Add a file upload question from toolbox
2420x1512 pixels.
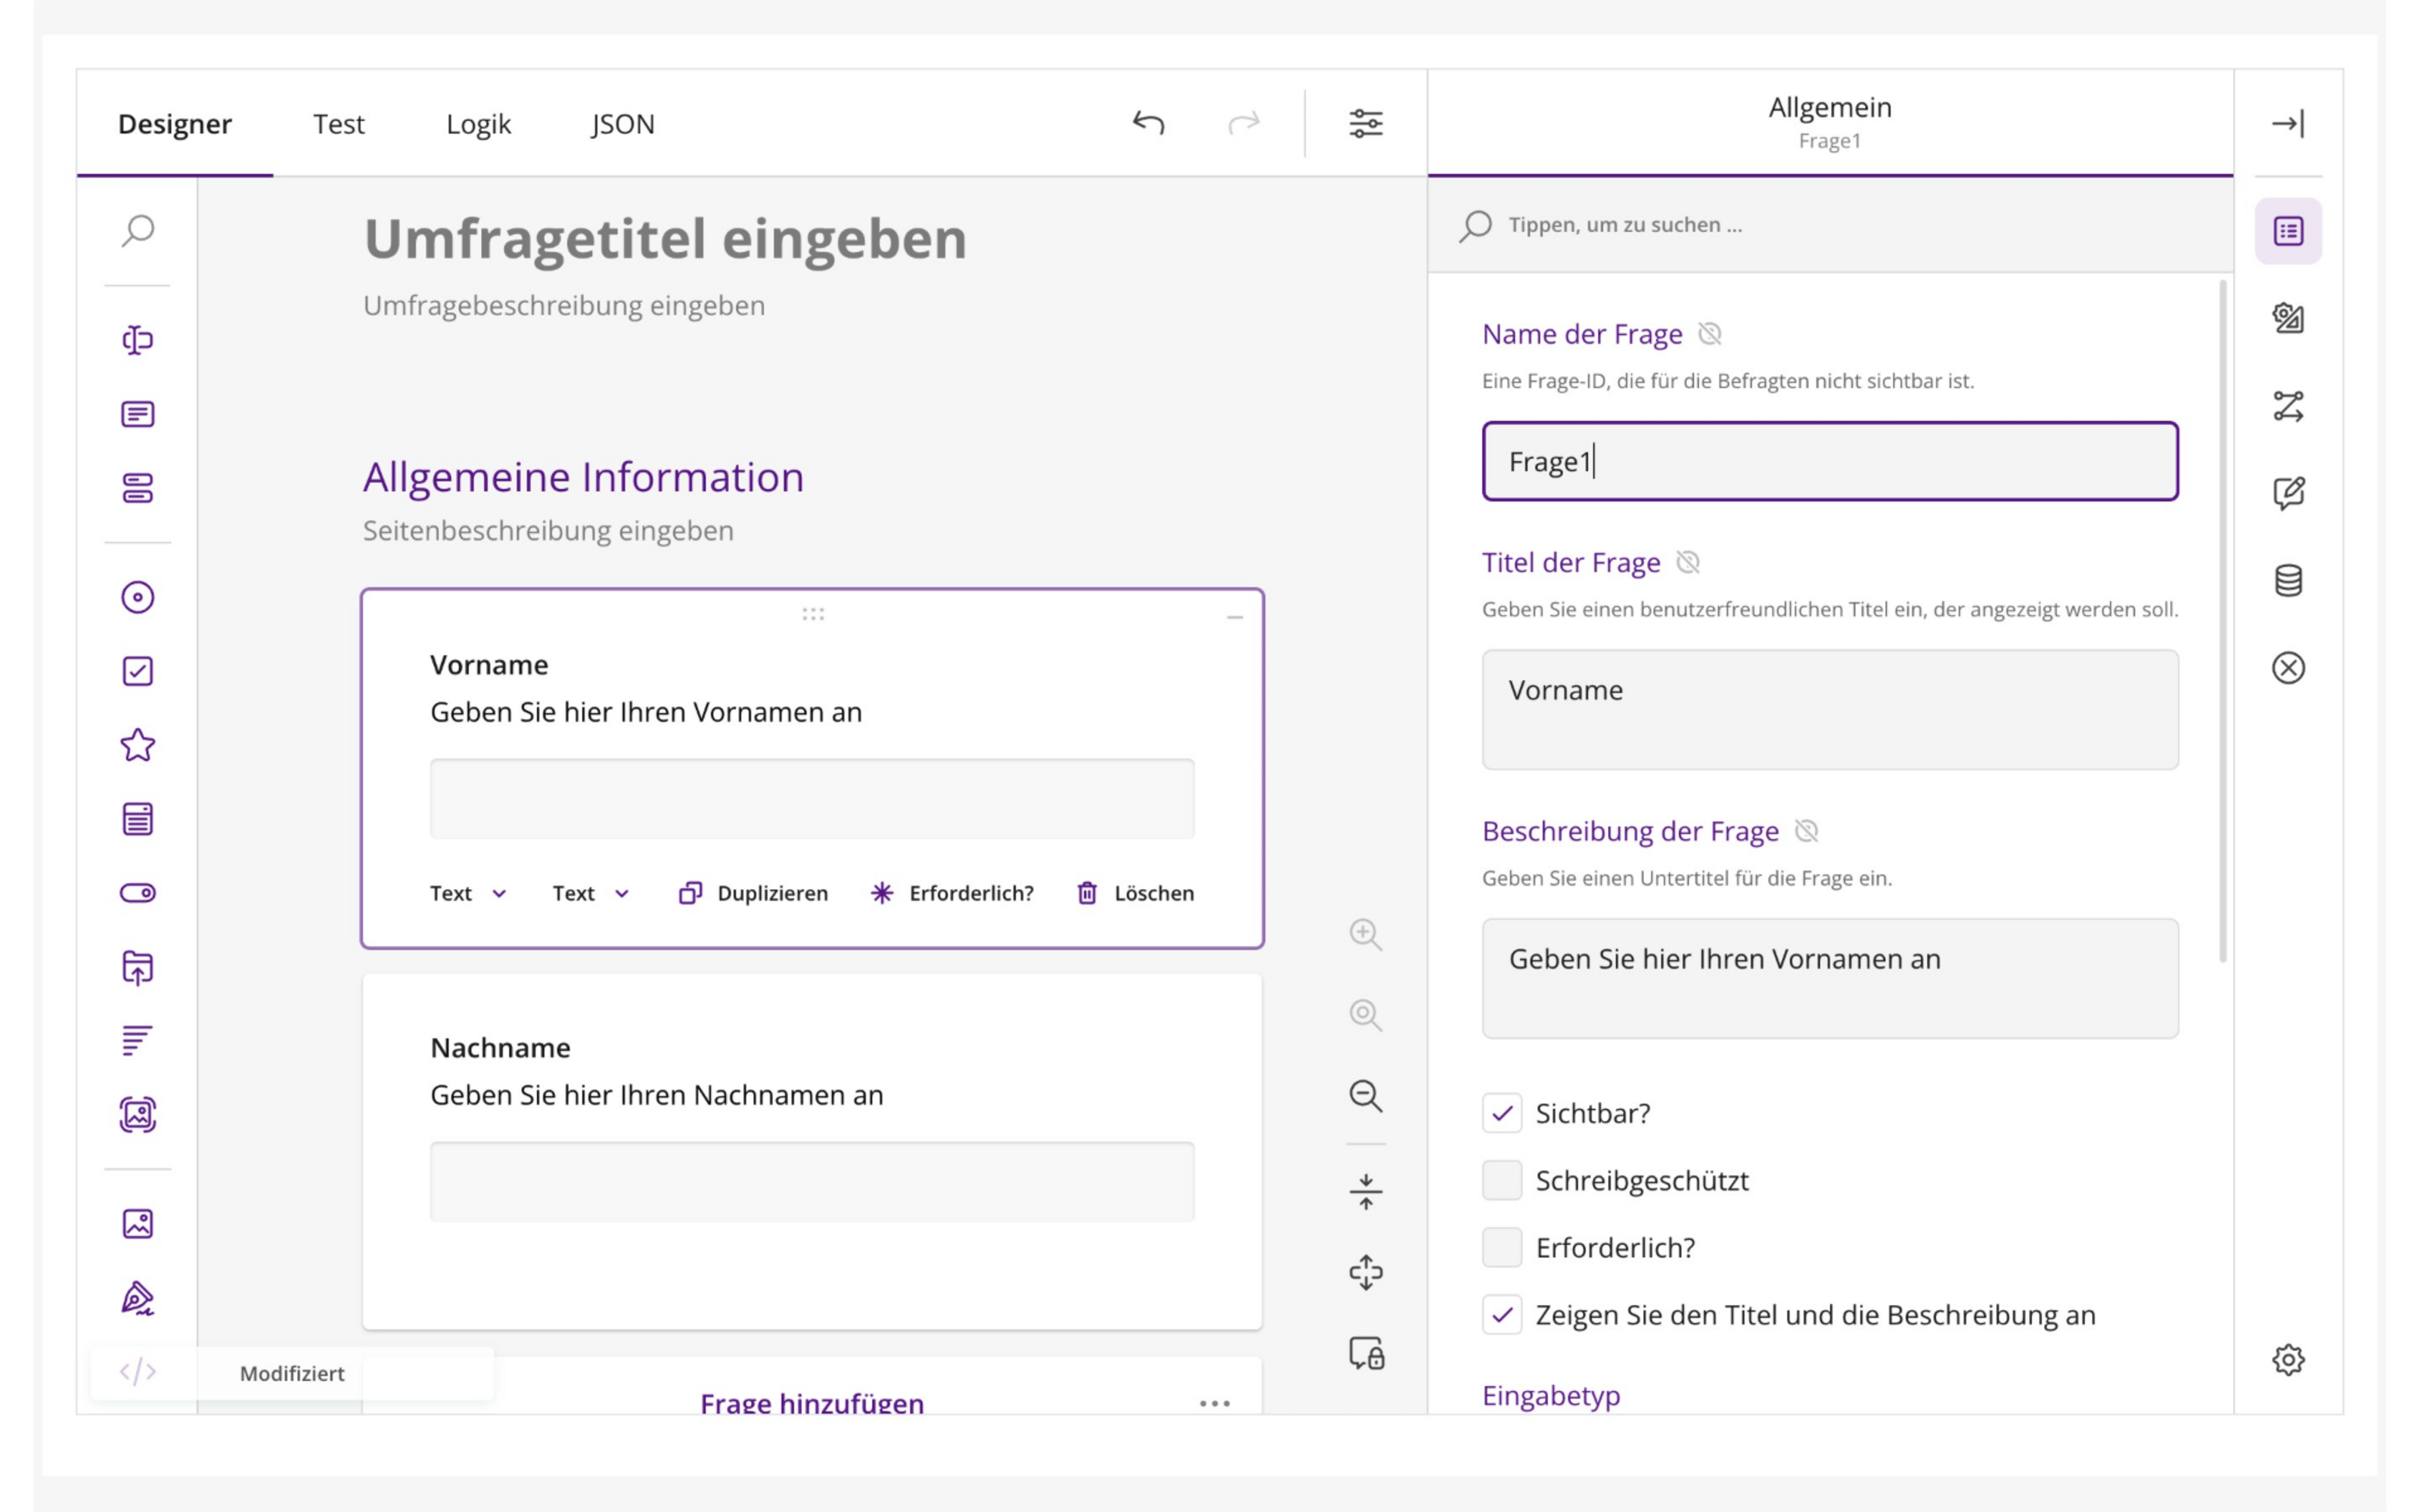[138, 967]
